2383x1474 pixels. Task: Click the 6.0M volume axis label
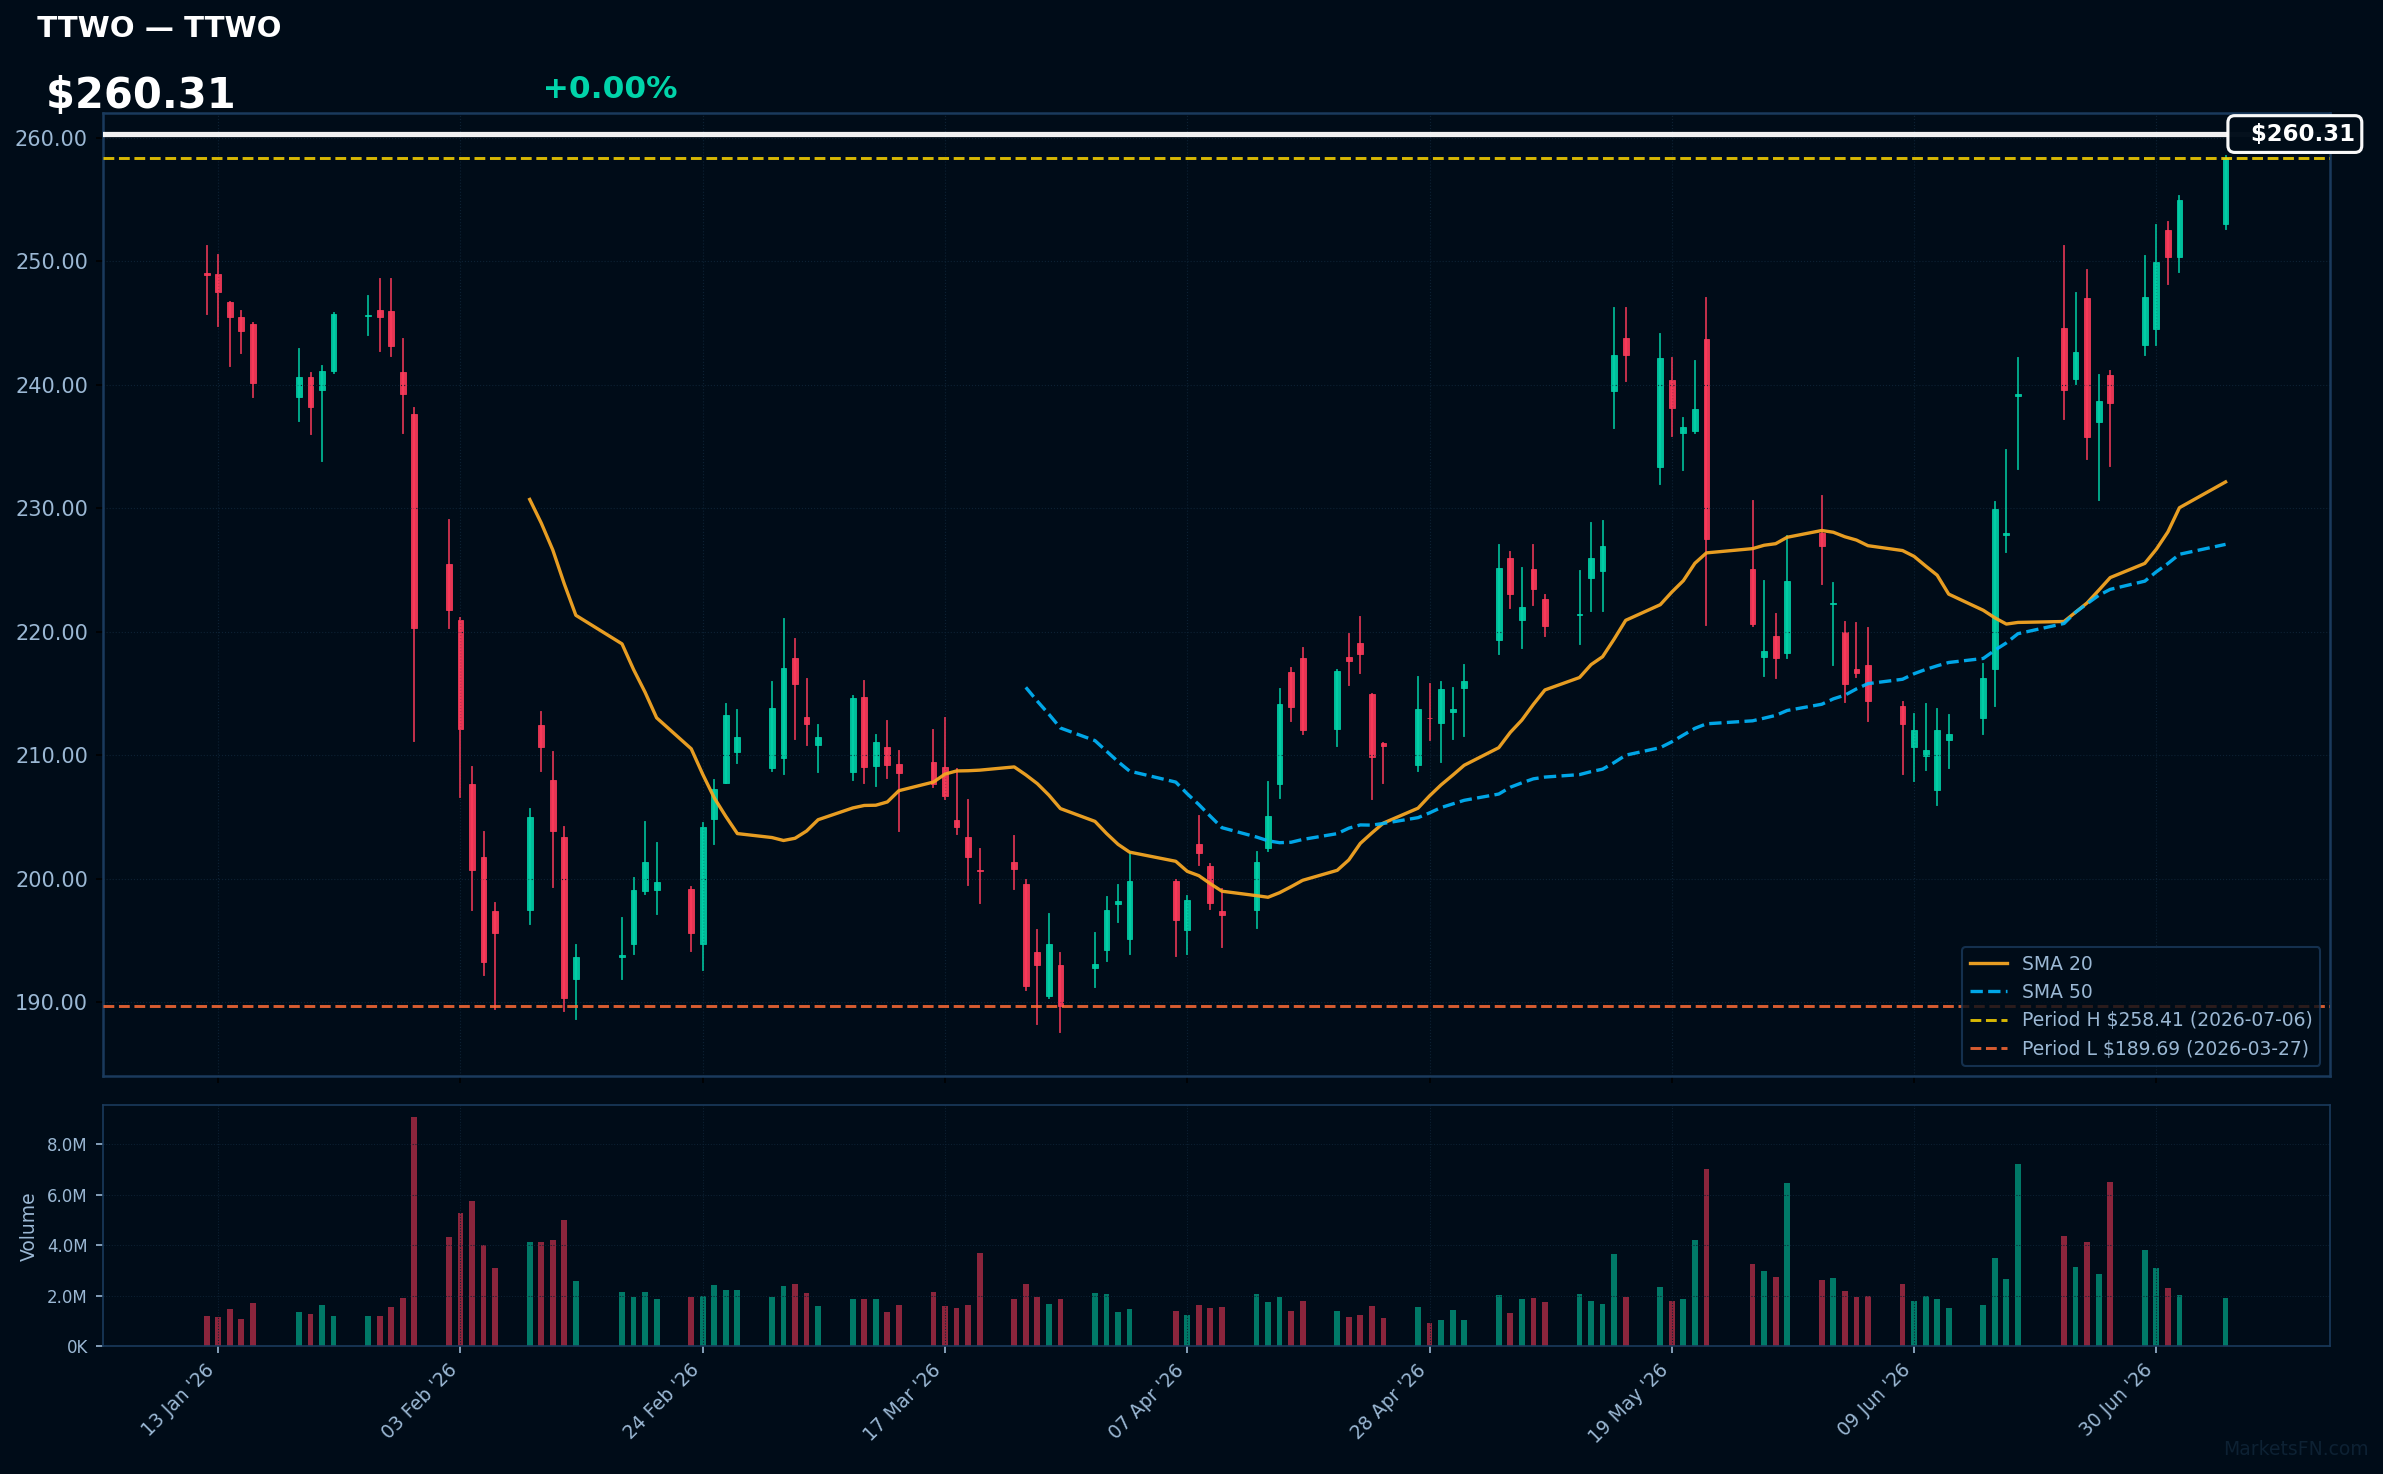pyautogui.click(x=66, y=1196)
